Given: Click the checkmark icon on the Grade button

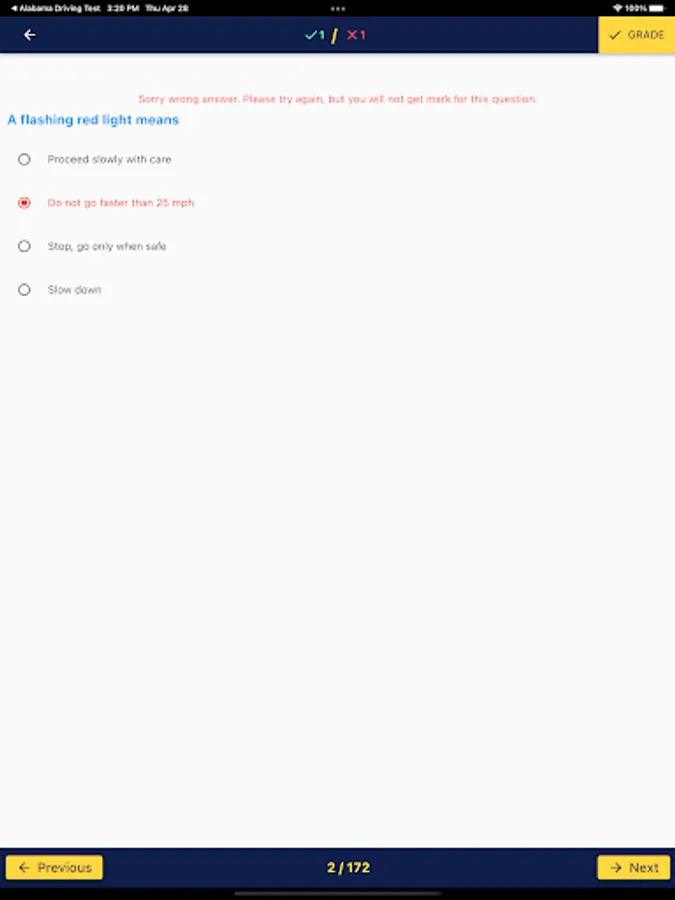Looking at the screenshot, I should [615, 35].
